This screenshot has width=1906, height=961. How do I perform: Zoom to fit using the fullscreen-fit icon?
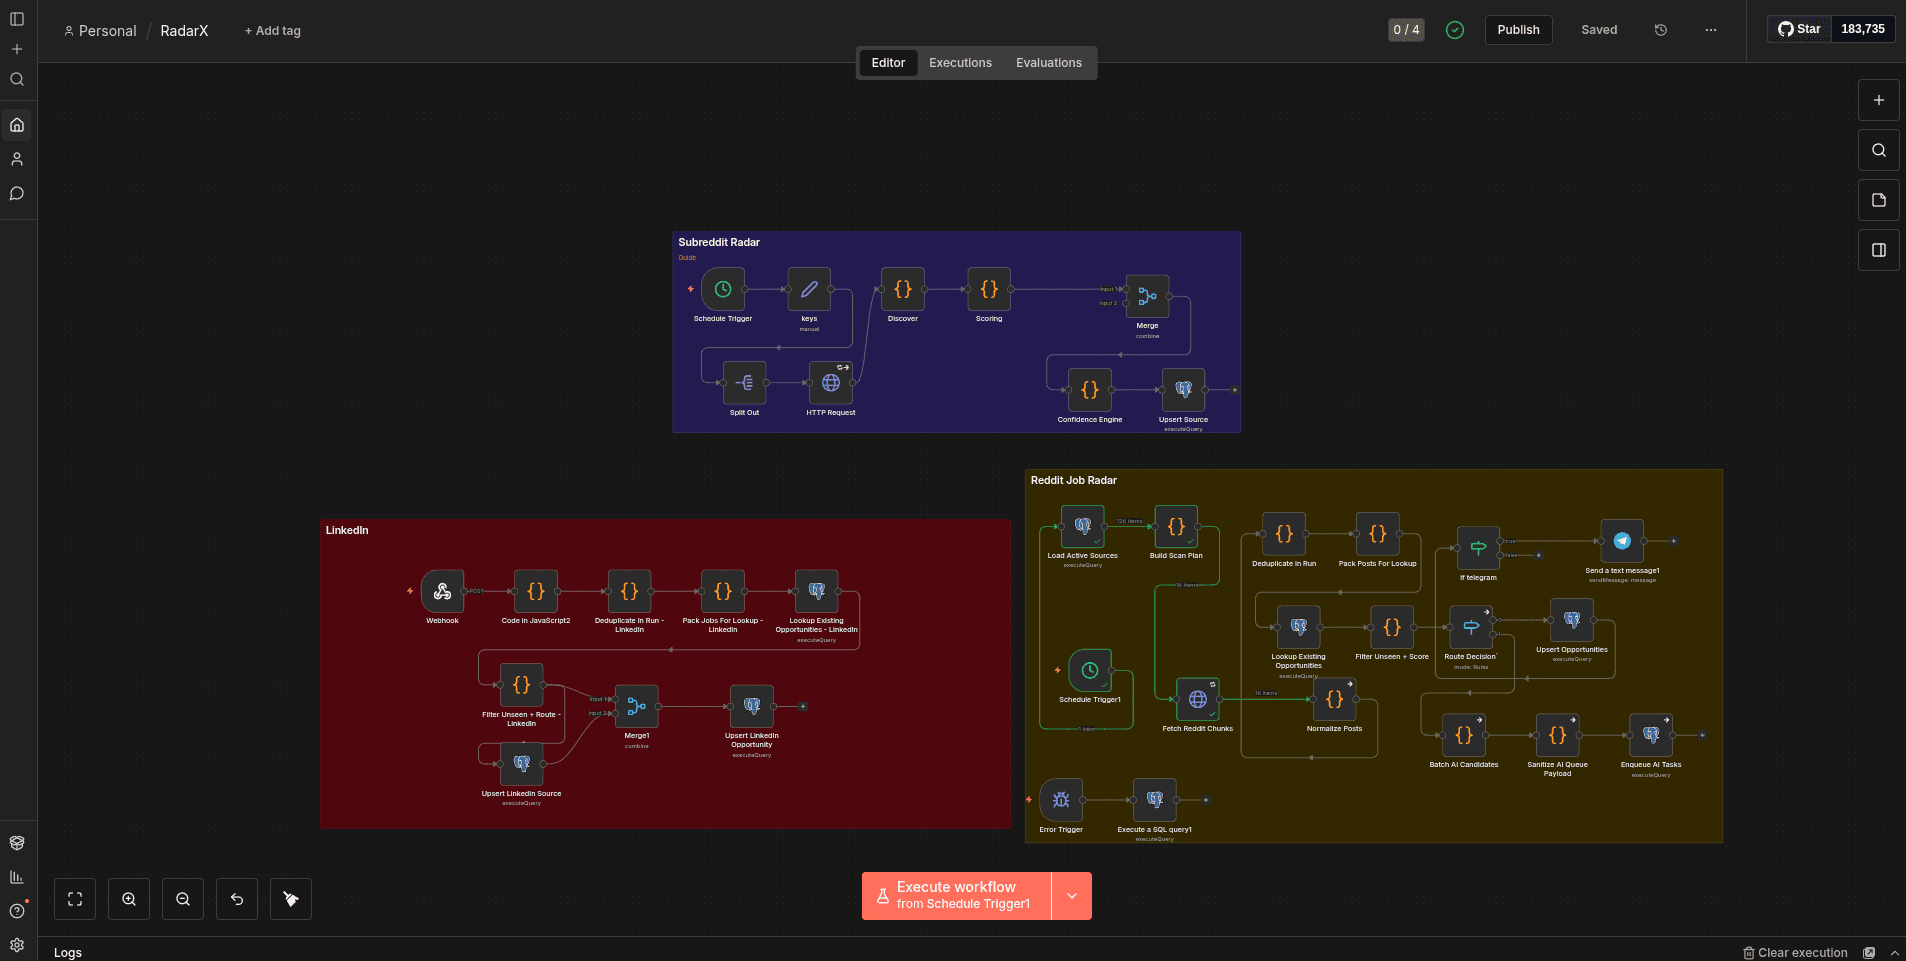tap(75, 898)
